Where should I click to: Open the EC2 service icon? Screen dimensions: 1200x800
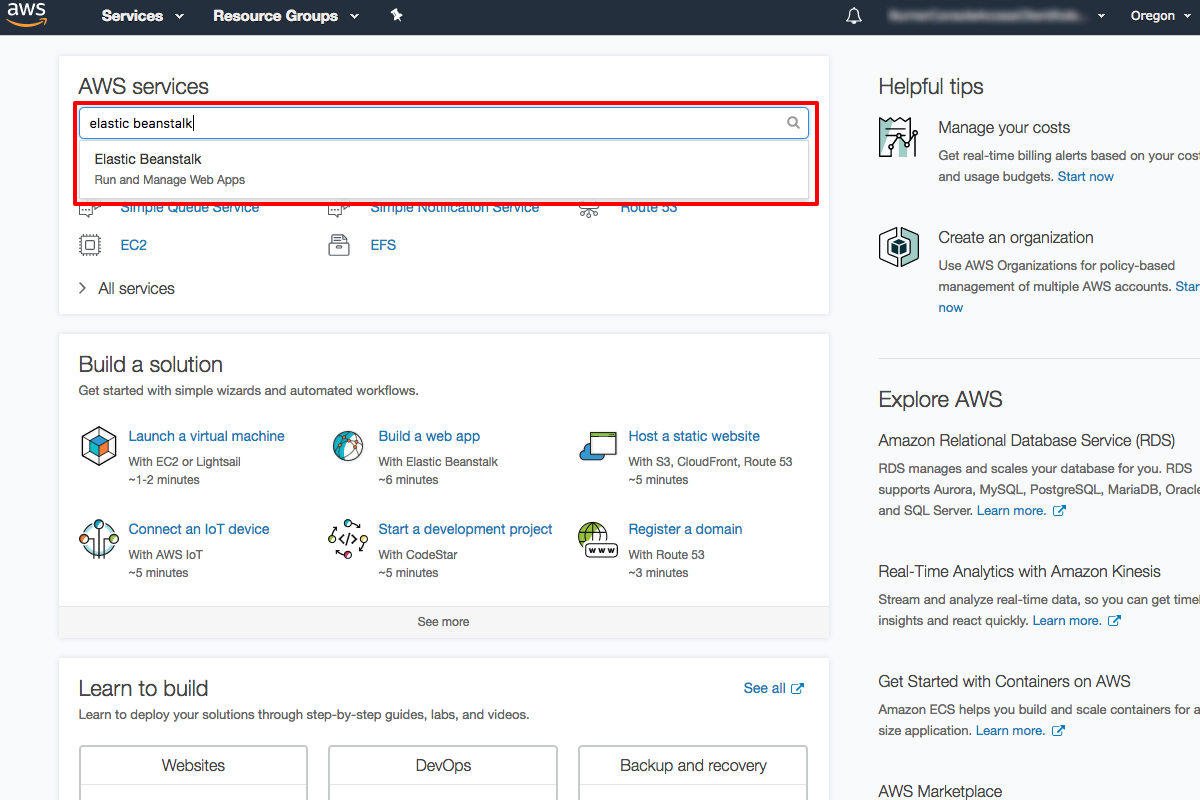pos(90,244)
